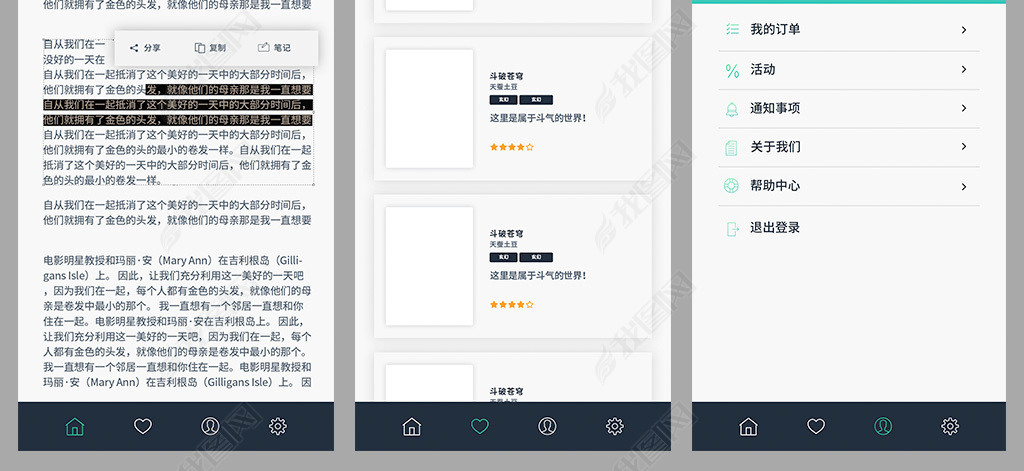This screenshot has width=1024, height=471.
Task: Tap the exit icon beside 退出登录
Action: pos(732,228)
